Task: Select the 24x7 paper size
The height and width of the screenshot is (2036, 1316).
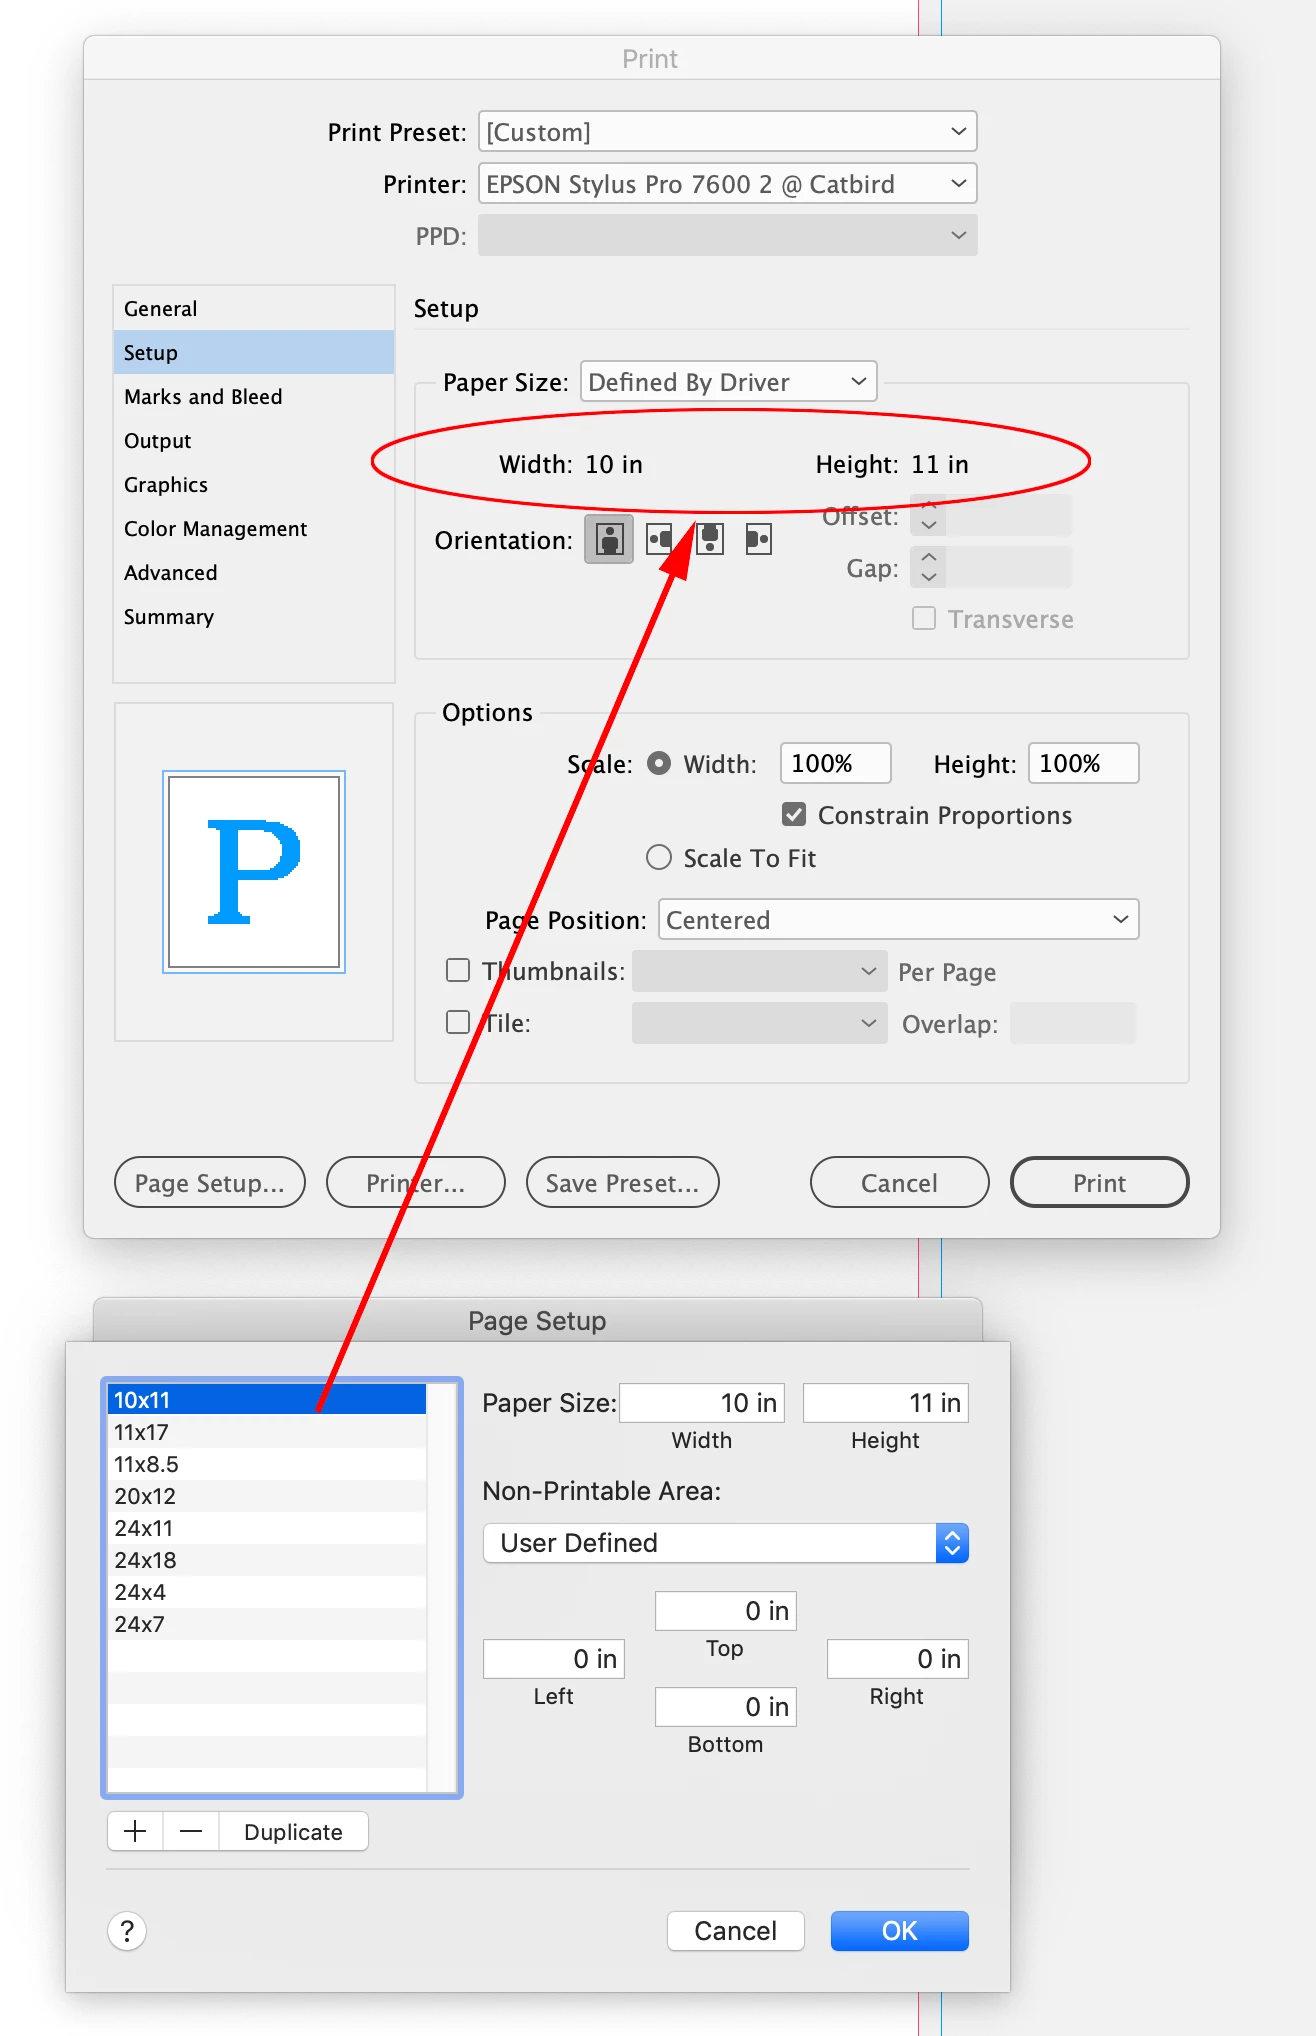Action: coord(267,1624)
